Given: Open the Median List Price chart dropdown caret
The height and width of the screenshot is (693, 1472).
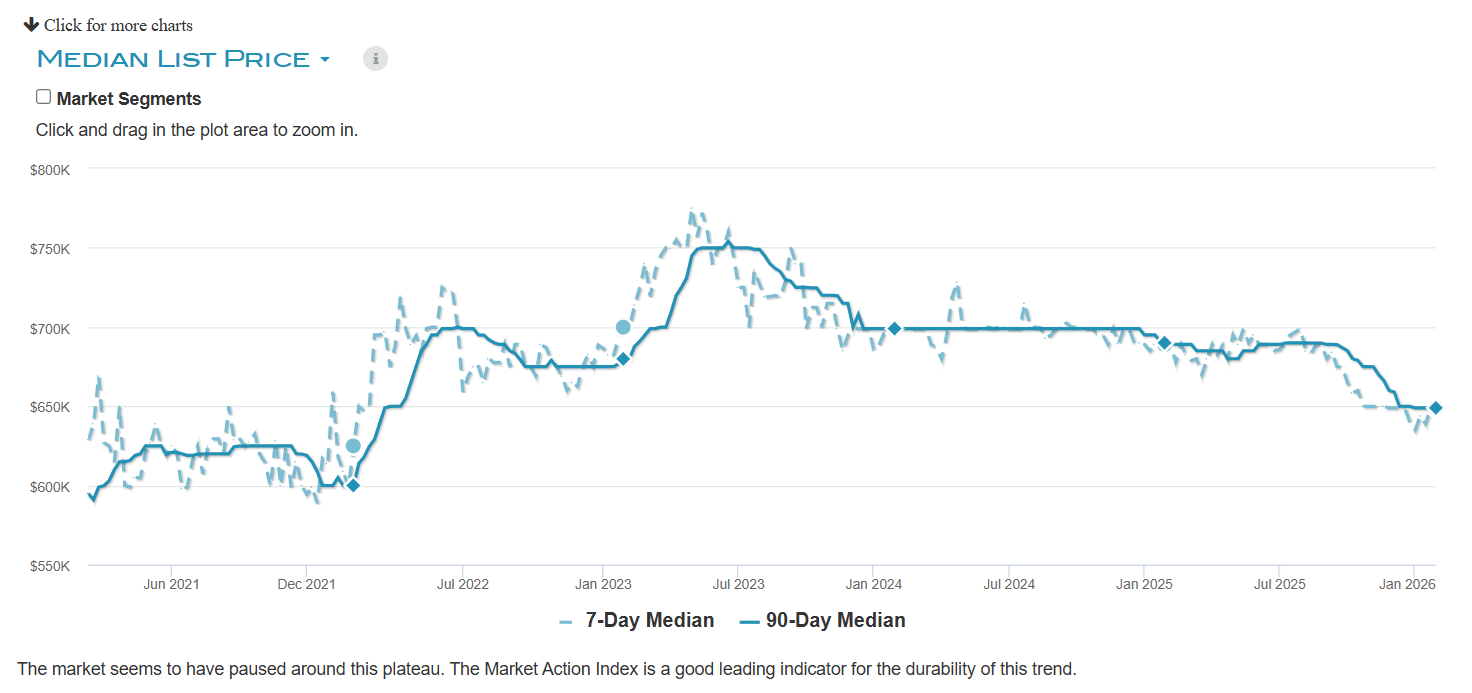Looking at the screenshot, I should tap(324, 60).
